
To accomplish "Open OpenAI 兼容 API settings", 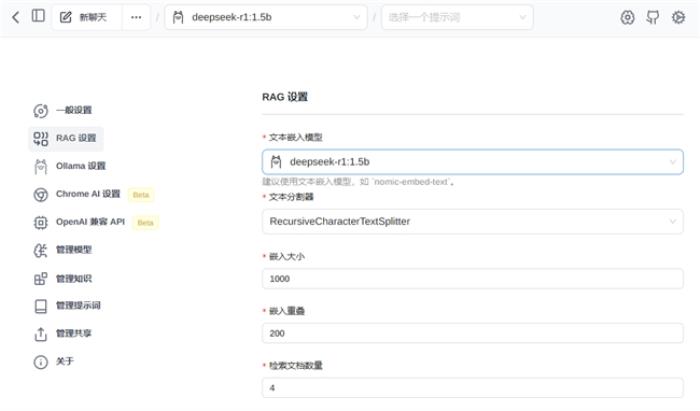I will (x=90, y=222).
